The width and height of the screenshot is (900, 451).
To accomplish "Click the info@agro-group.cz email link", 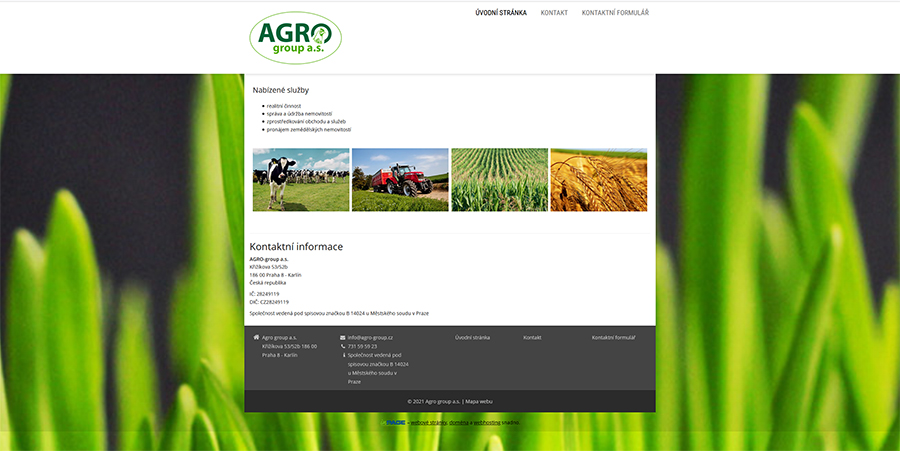I will coord(370,337).
